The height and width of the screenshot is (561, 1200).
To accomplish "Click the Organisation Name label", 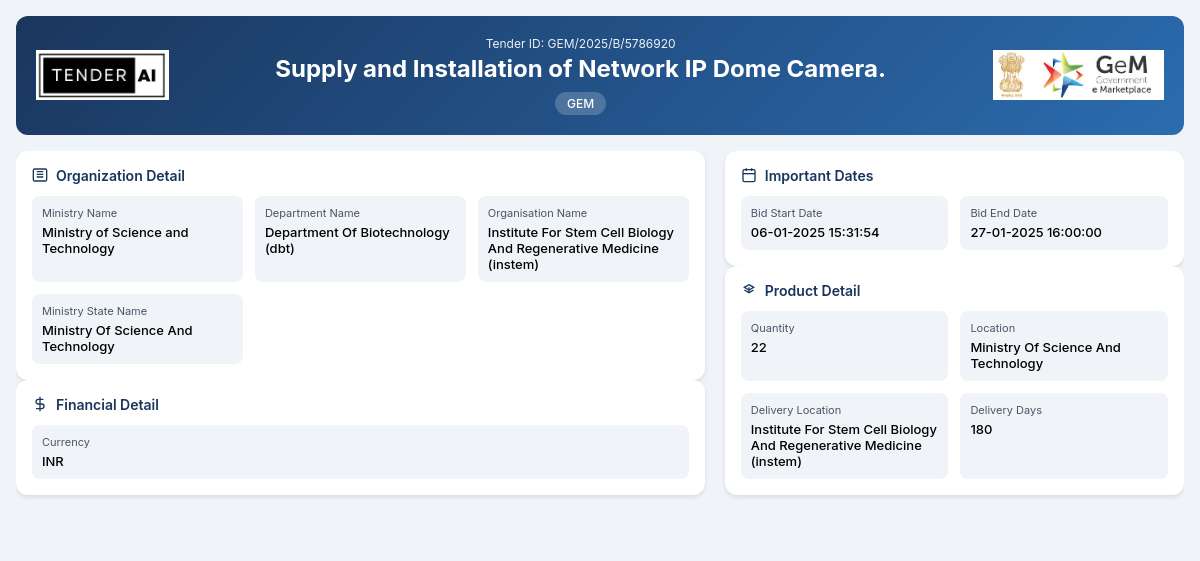I will [537, 213].
